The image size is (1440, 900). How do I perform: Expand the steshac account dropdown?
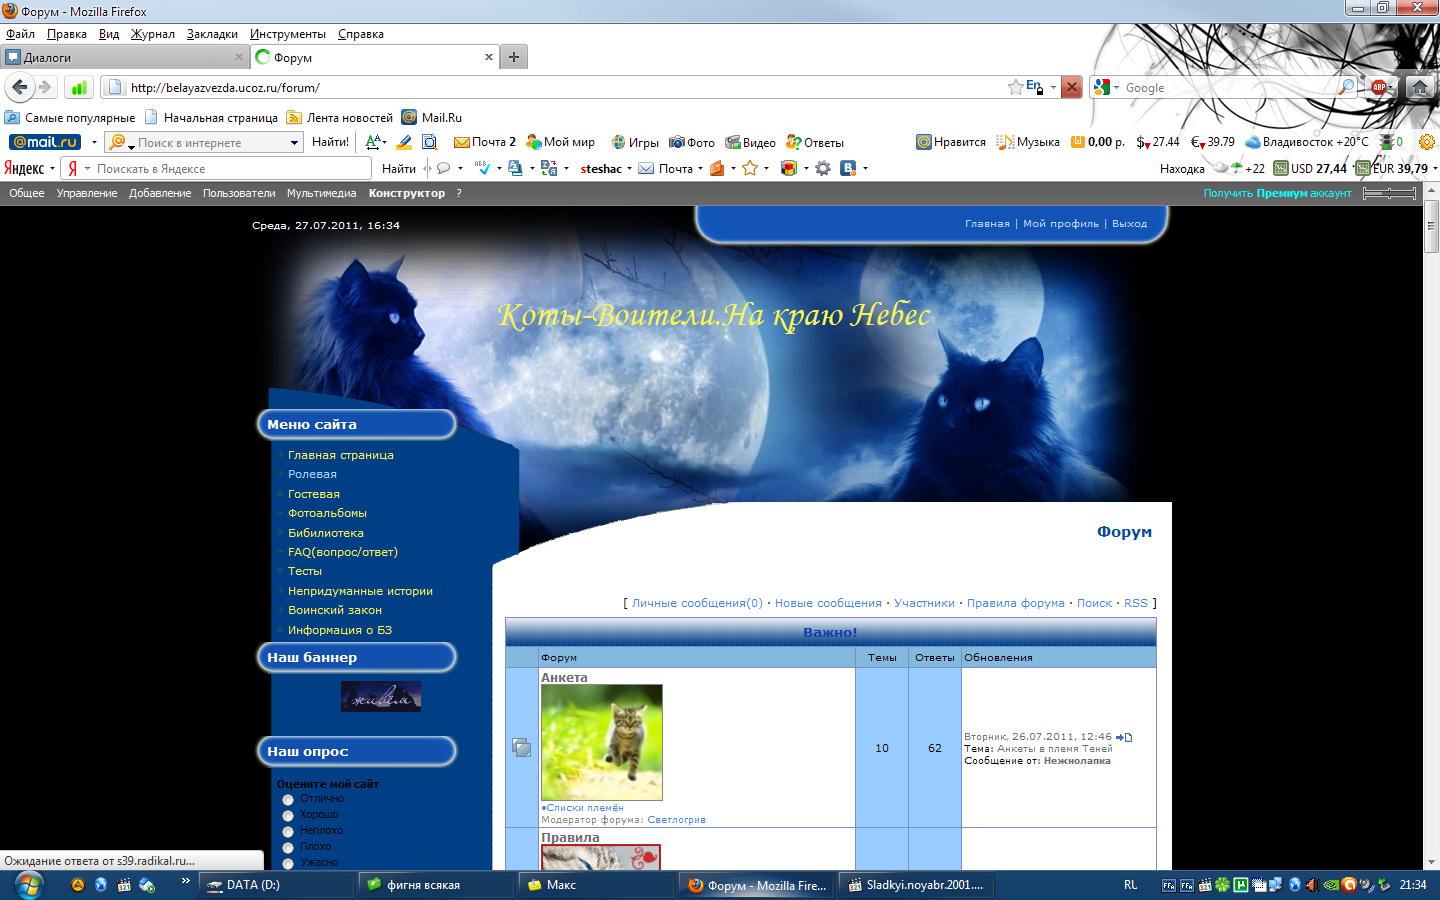[629, 169]
